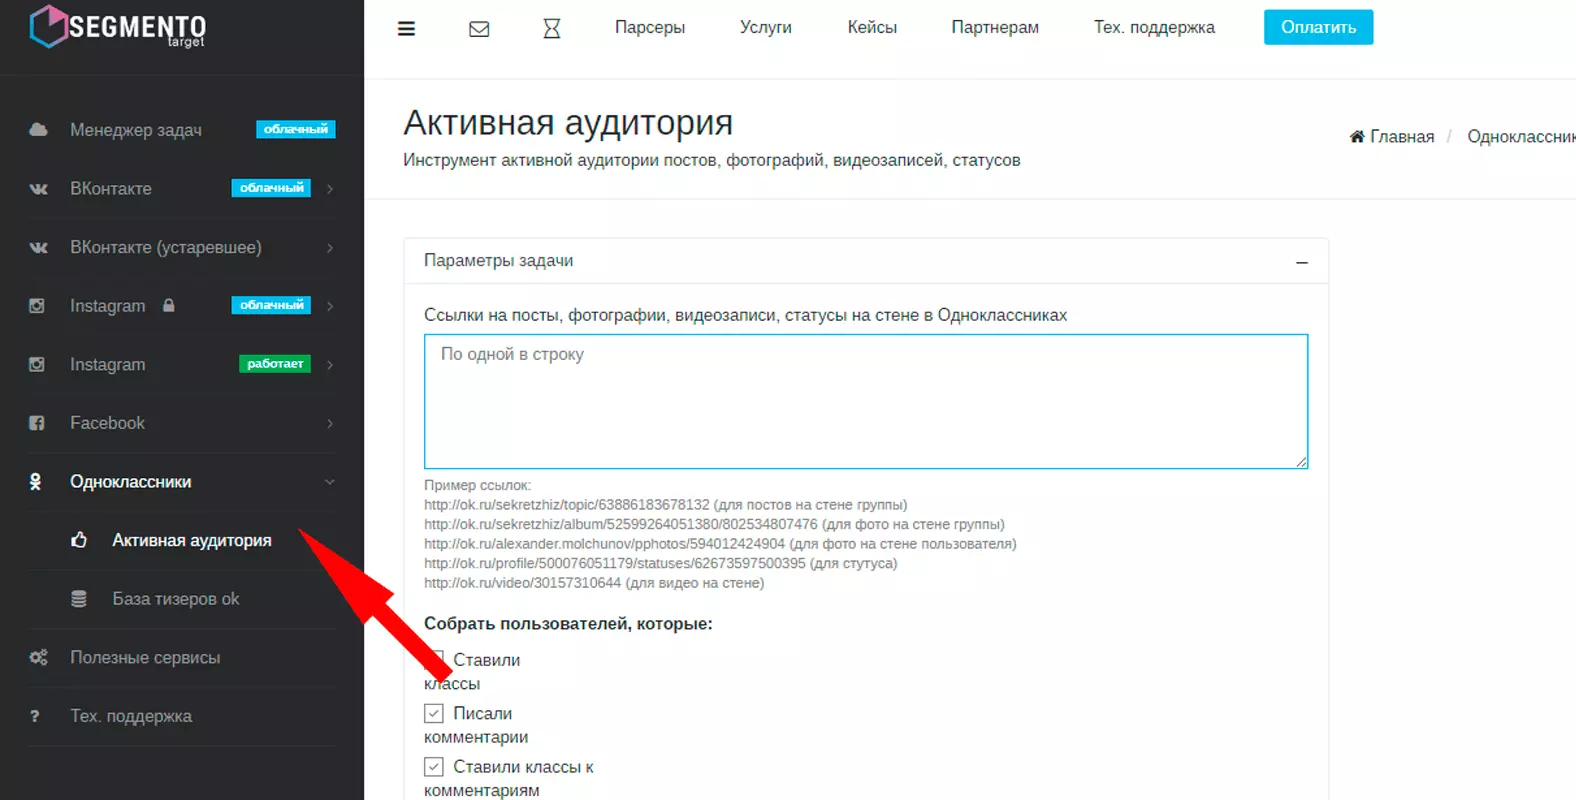The height and width of the screenshot is (800, 1576).
Task: Expand Instagram работает submenu chevron
Action: coord(330,365)
